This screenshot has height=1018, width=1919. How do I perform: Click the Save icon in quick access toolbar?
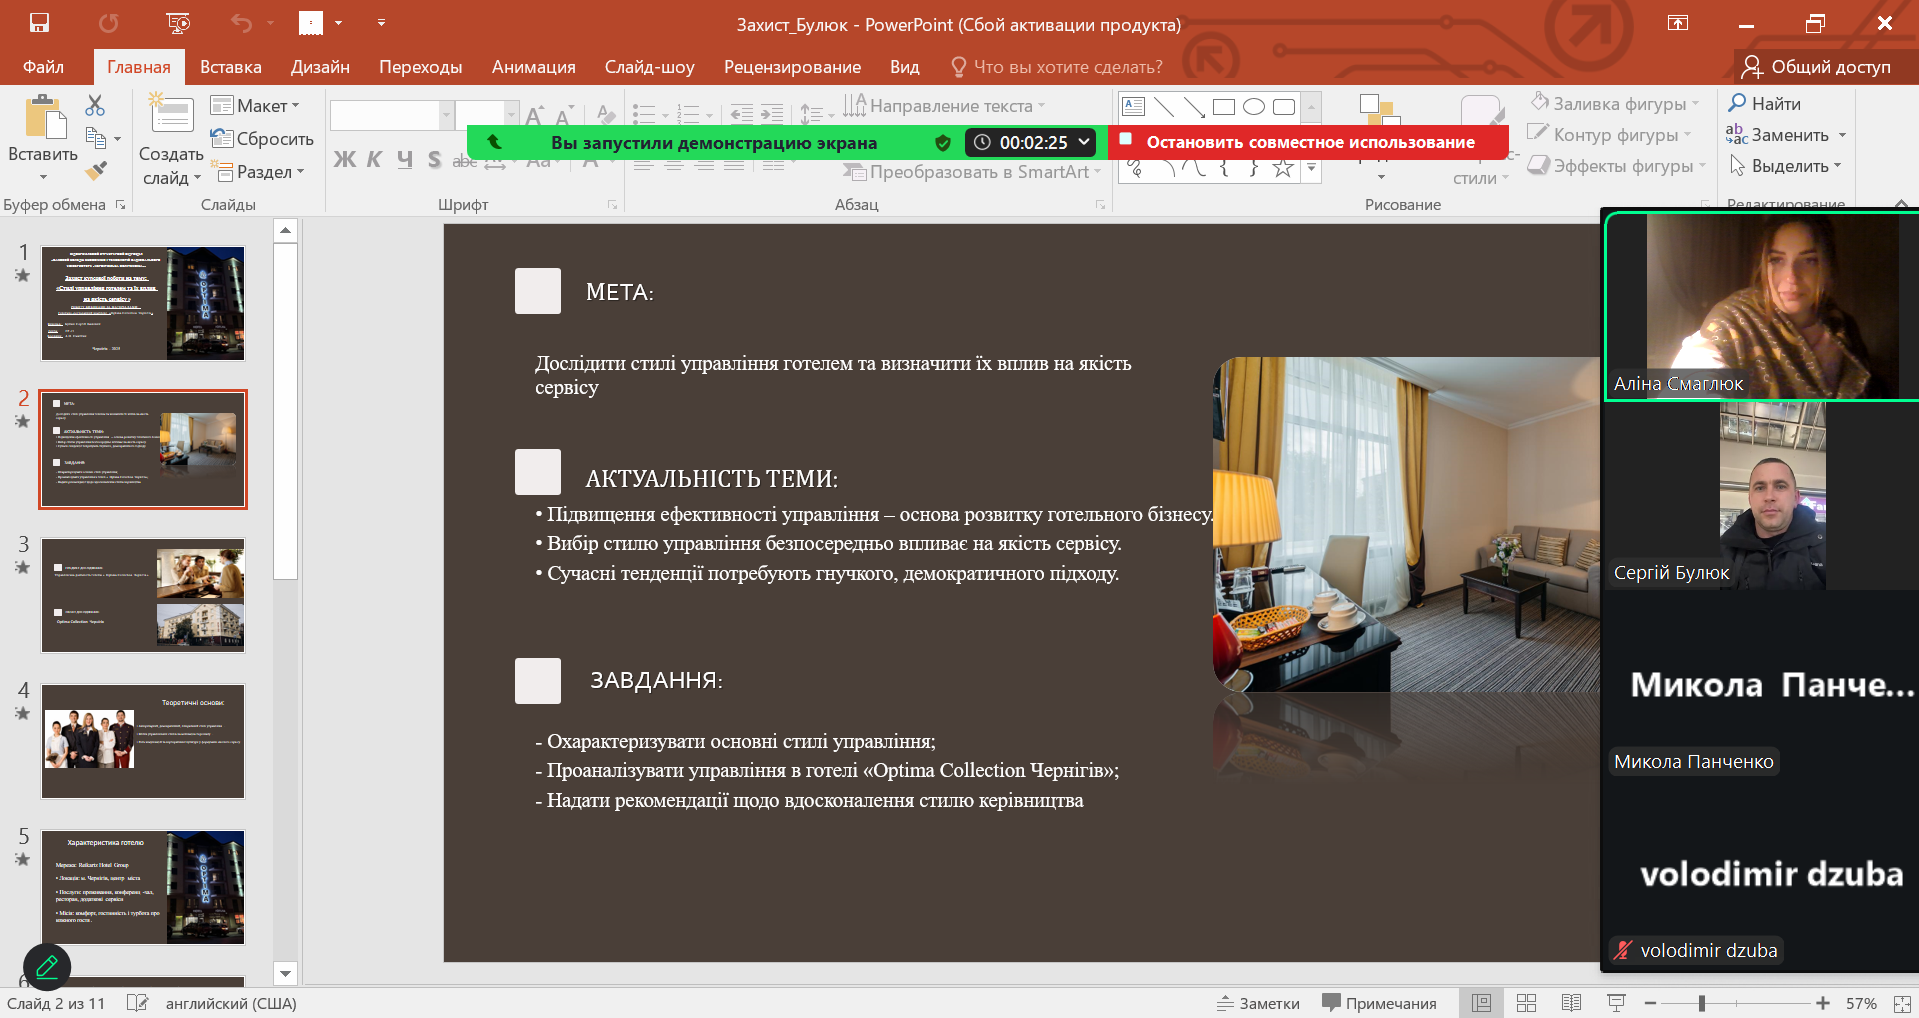tap(39, 23)
